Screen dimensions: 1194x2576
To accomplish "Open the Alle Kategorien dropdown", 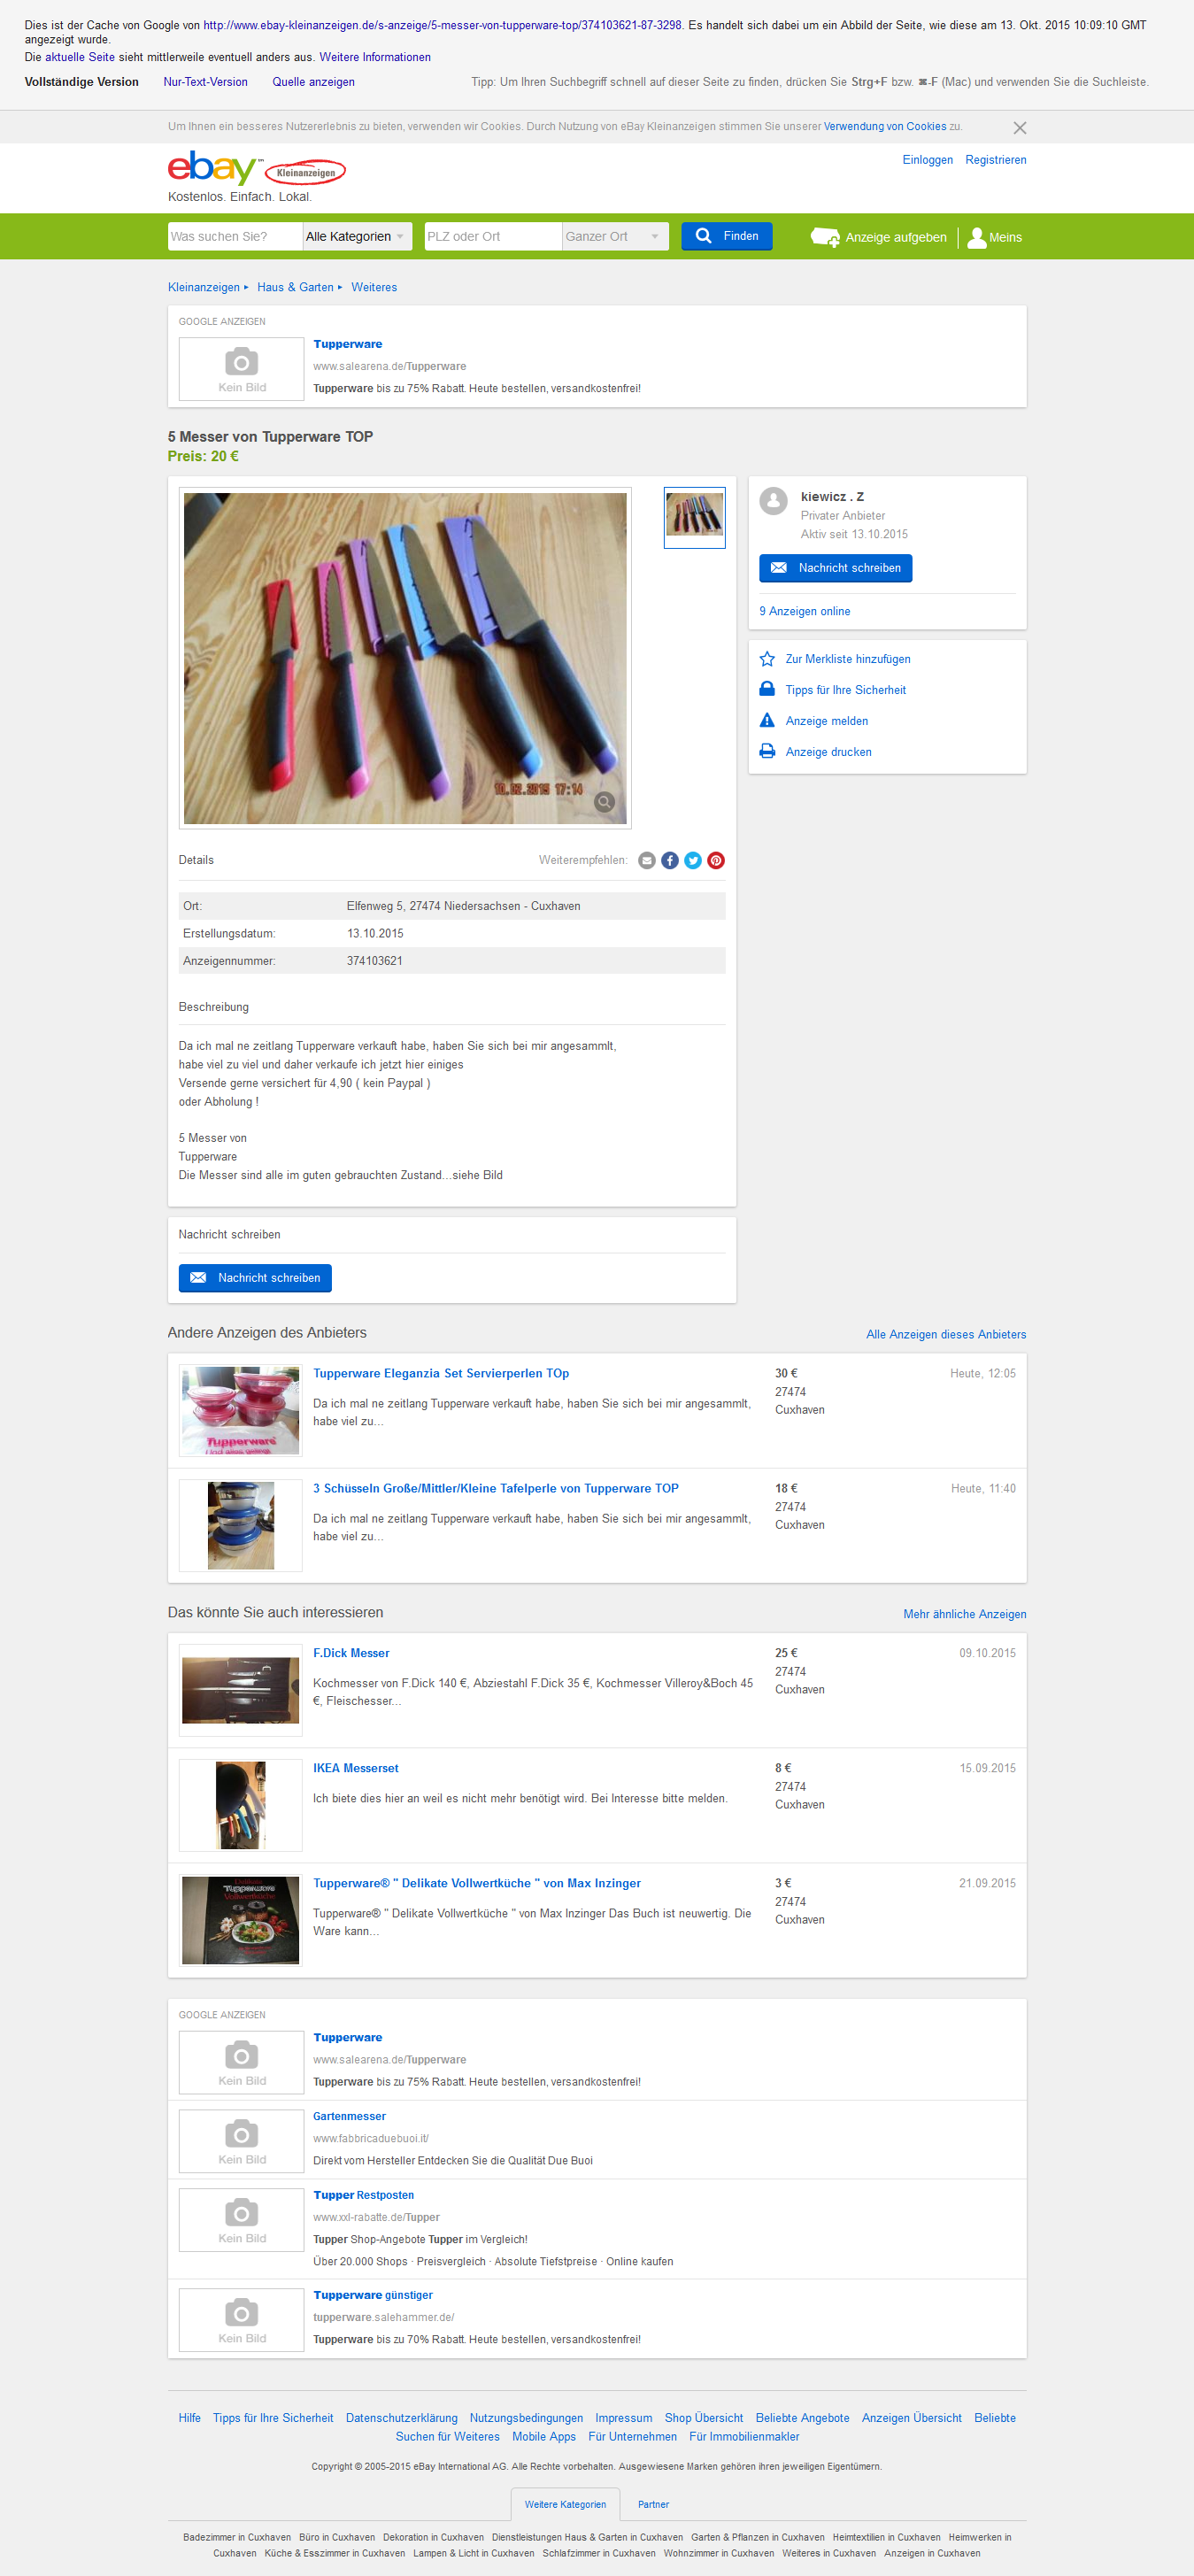I will coord(357,236).
